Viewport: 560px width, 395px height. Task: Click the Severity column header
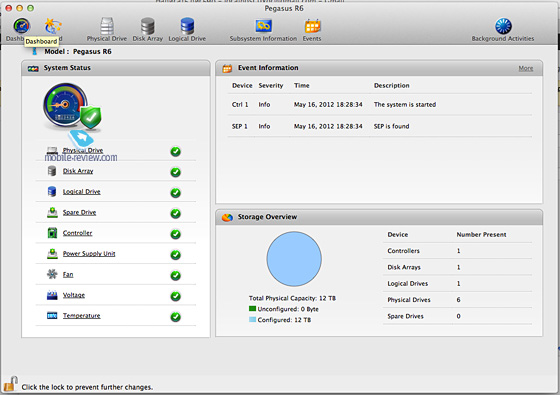pyautogui.click(x=271, y=86)
